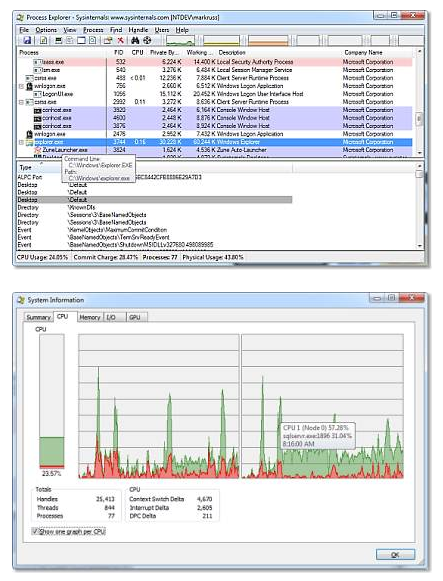Sort by the Description column header

coord(279,53)
